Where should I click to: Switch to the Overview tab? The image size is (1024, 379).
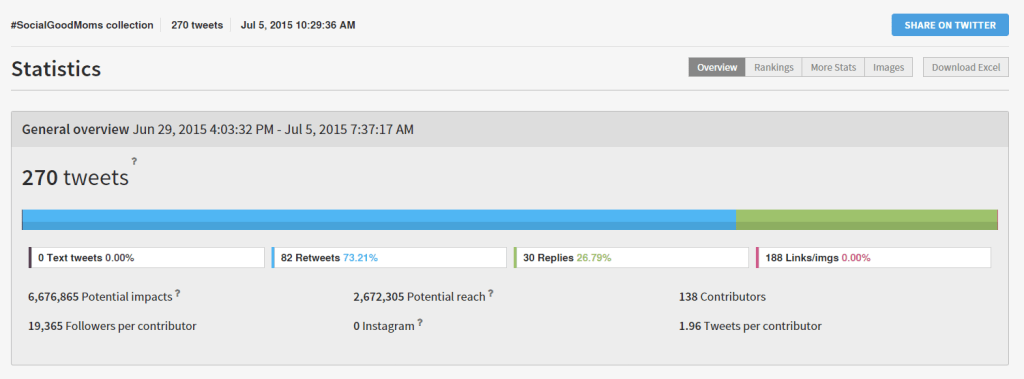point(716,67)
